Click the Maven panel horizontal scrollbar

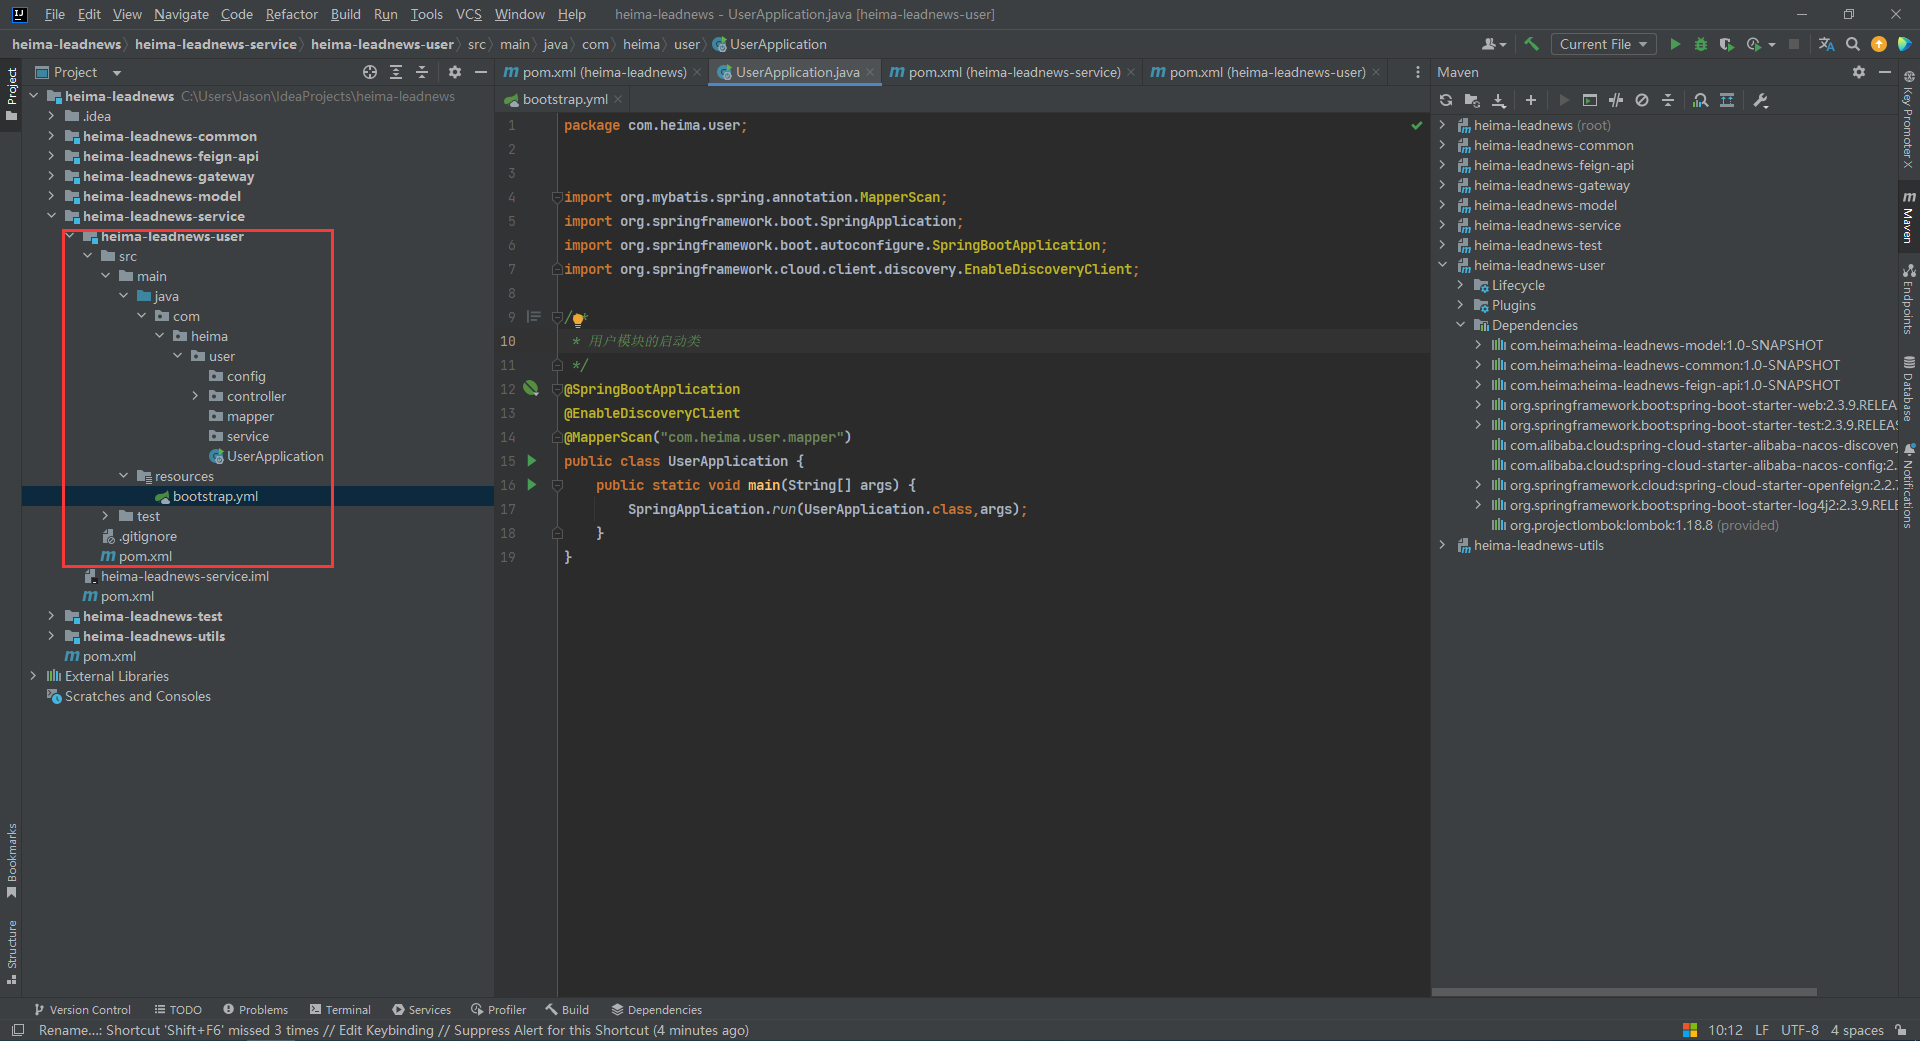coord(1624,992)
